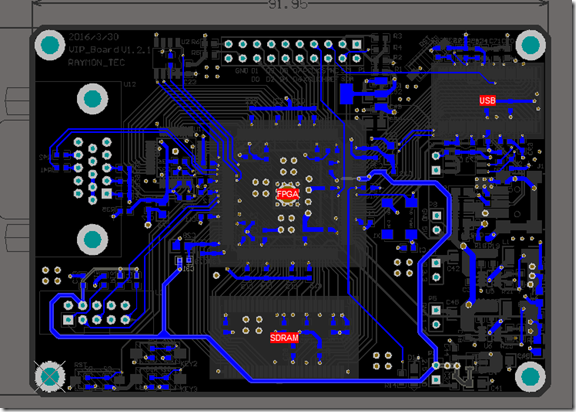Click the GND label under the pin header
This screenshot has height=412, width=576.
(241, 71)
